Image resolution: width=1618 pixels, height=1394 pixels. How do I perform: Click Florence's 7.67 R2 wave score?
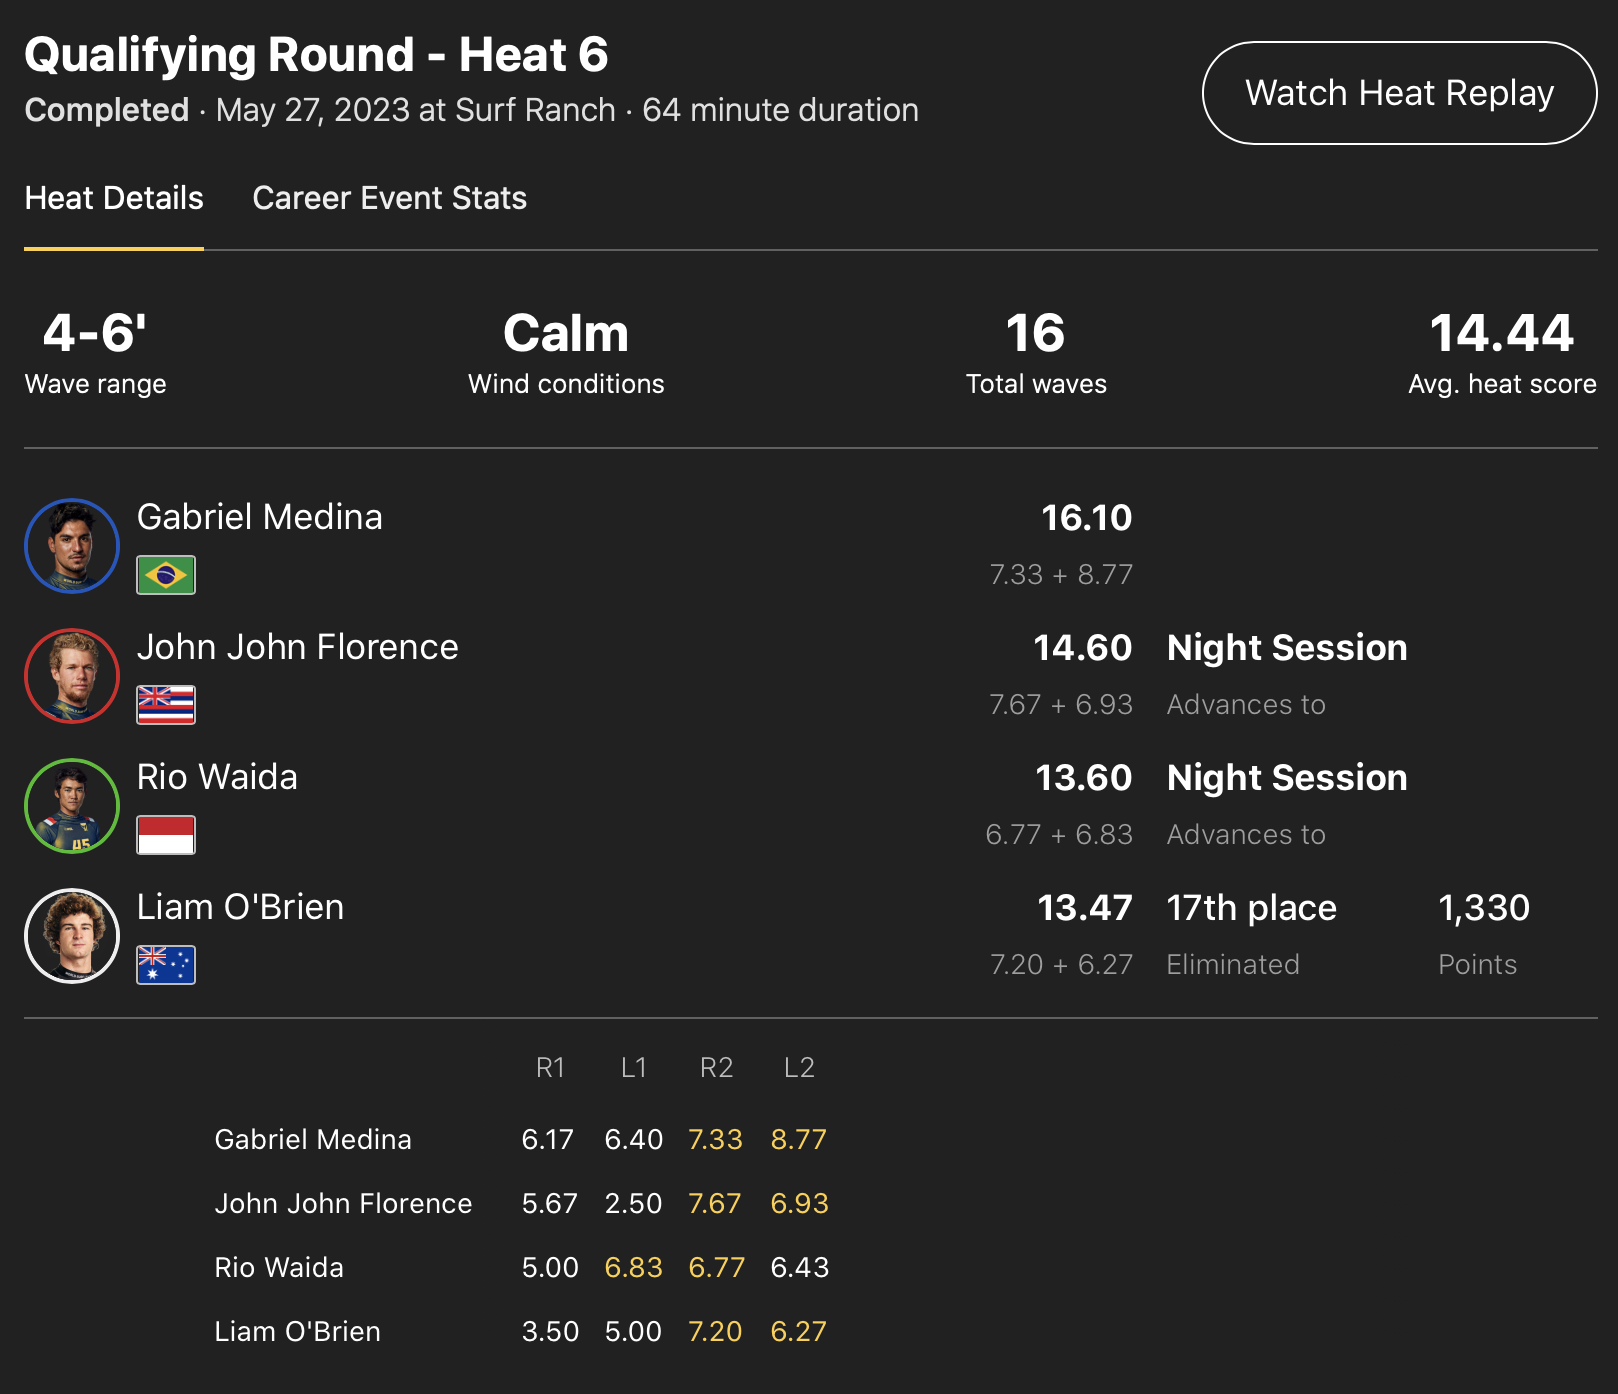715,1203
